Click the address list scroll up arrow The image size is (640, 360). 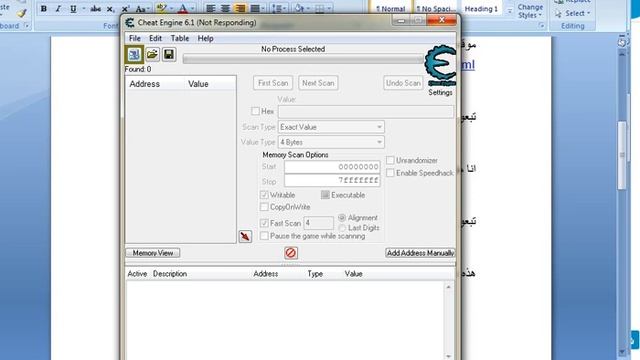[x=448, y=287]
